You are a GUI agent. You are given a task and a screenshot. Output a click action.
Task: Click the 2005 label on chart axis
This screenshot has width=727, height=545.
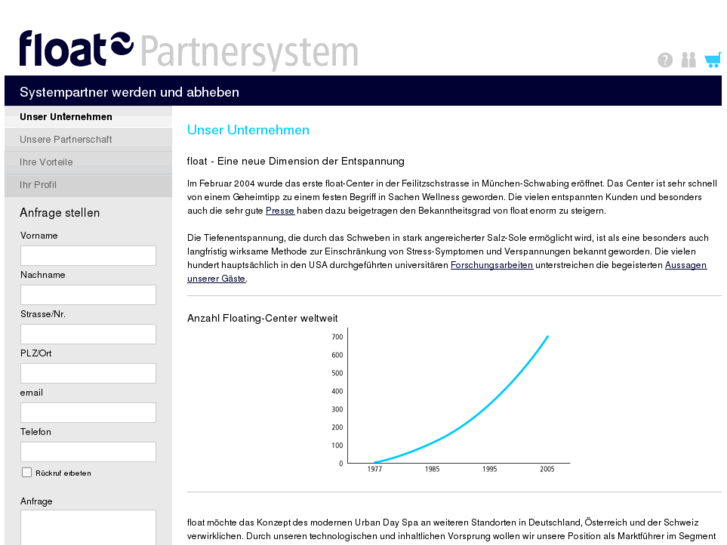coord(547,469)
